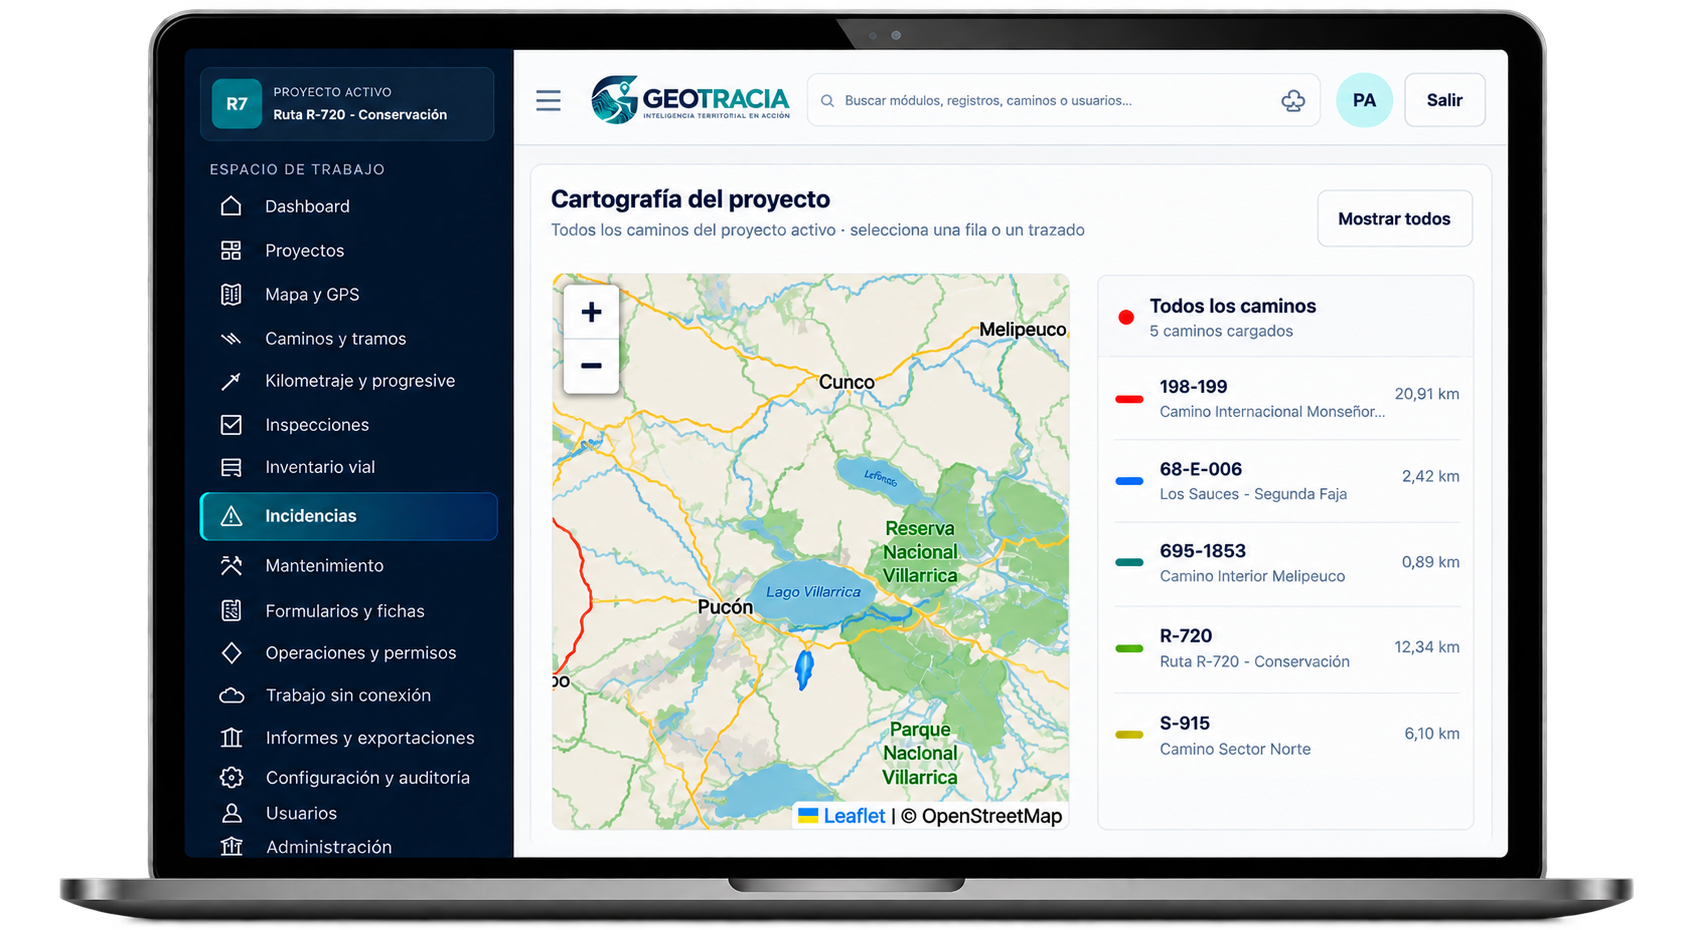Click the Incidencias warning triangle icon
Image resolution: width=1691 pixels, height=930 pixels.
pos(231,516)
